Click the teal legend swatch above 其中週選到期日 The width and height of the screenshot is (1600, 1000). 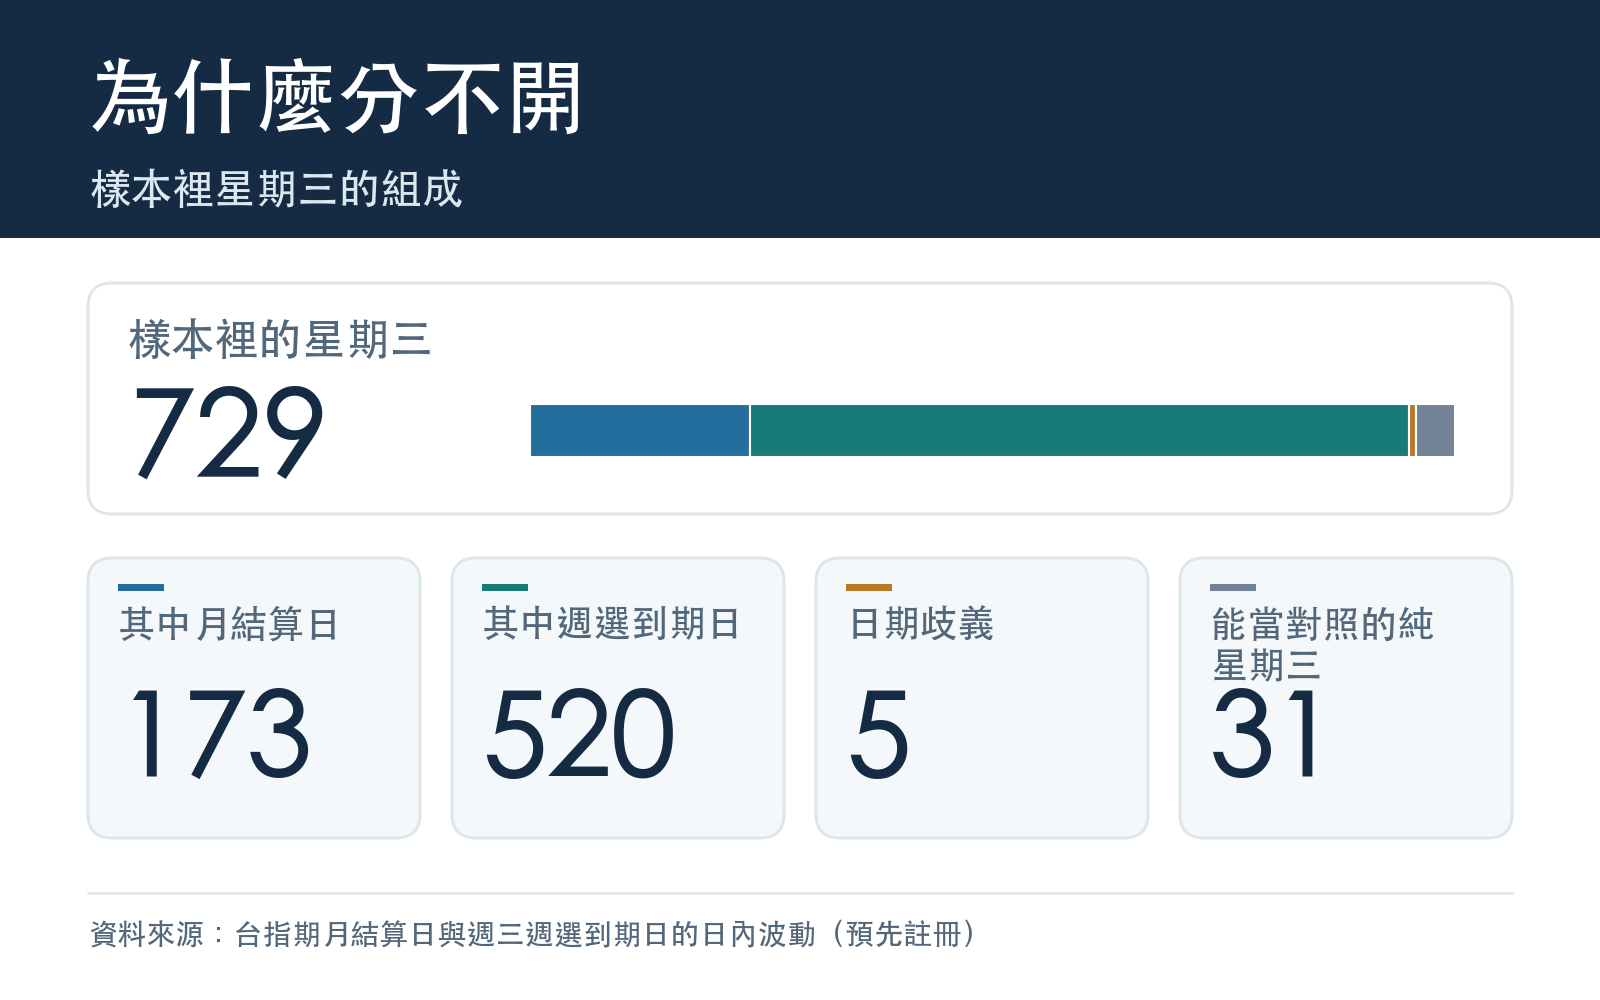point(505,588)
